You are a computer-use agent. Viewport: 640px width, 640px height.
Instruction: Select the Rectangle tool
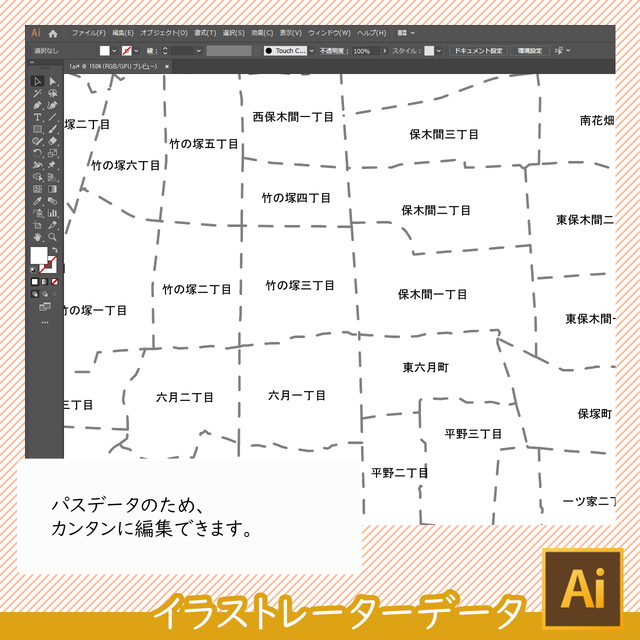click(38, 129)
